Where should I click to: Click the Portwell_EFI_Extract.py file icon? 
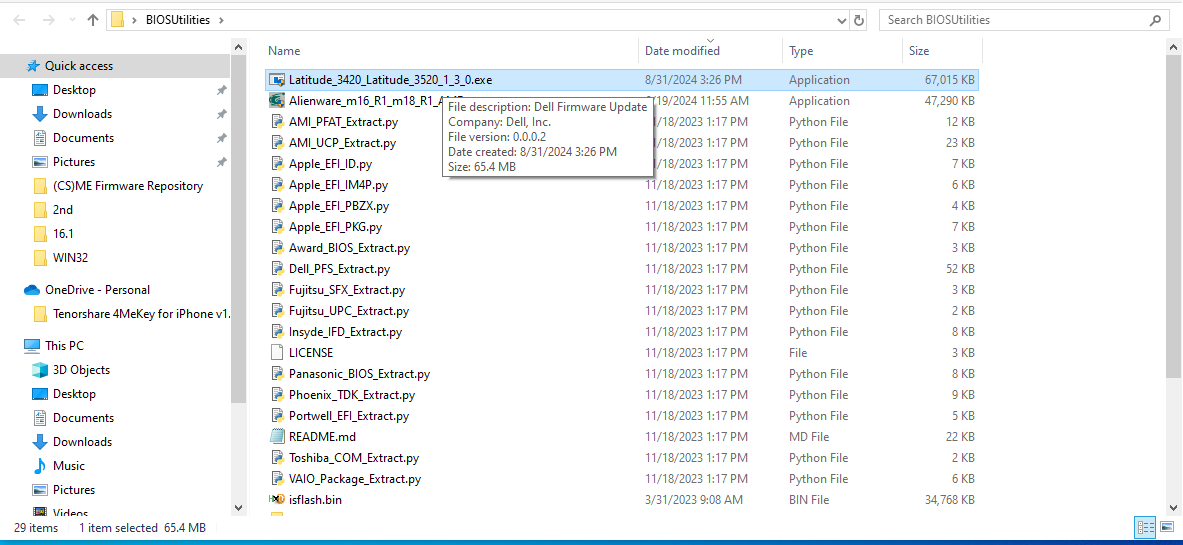(277, 416)
